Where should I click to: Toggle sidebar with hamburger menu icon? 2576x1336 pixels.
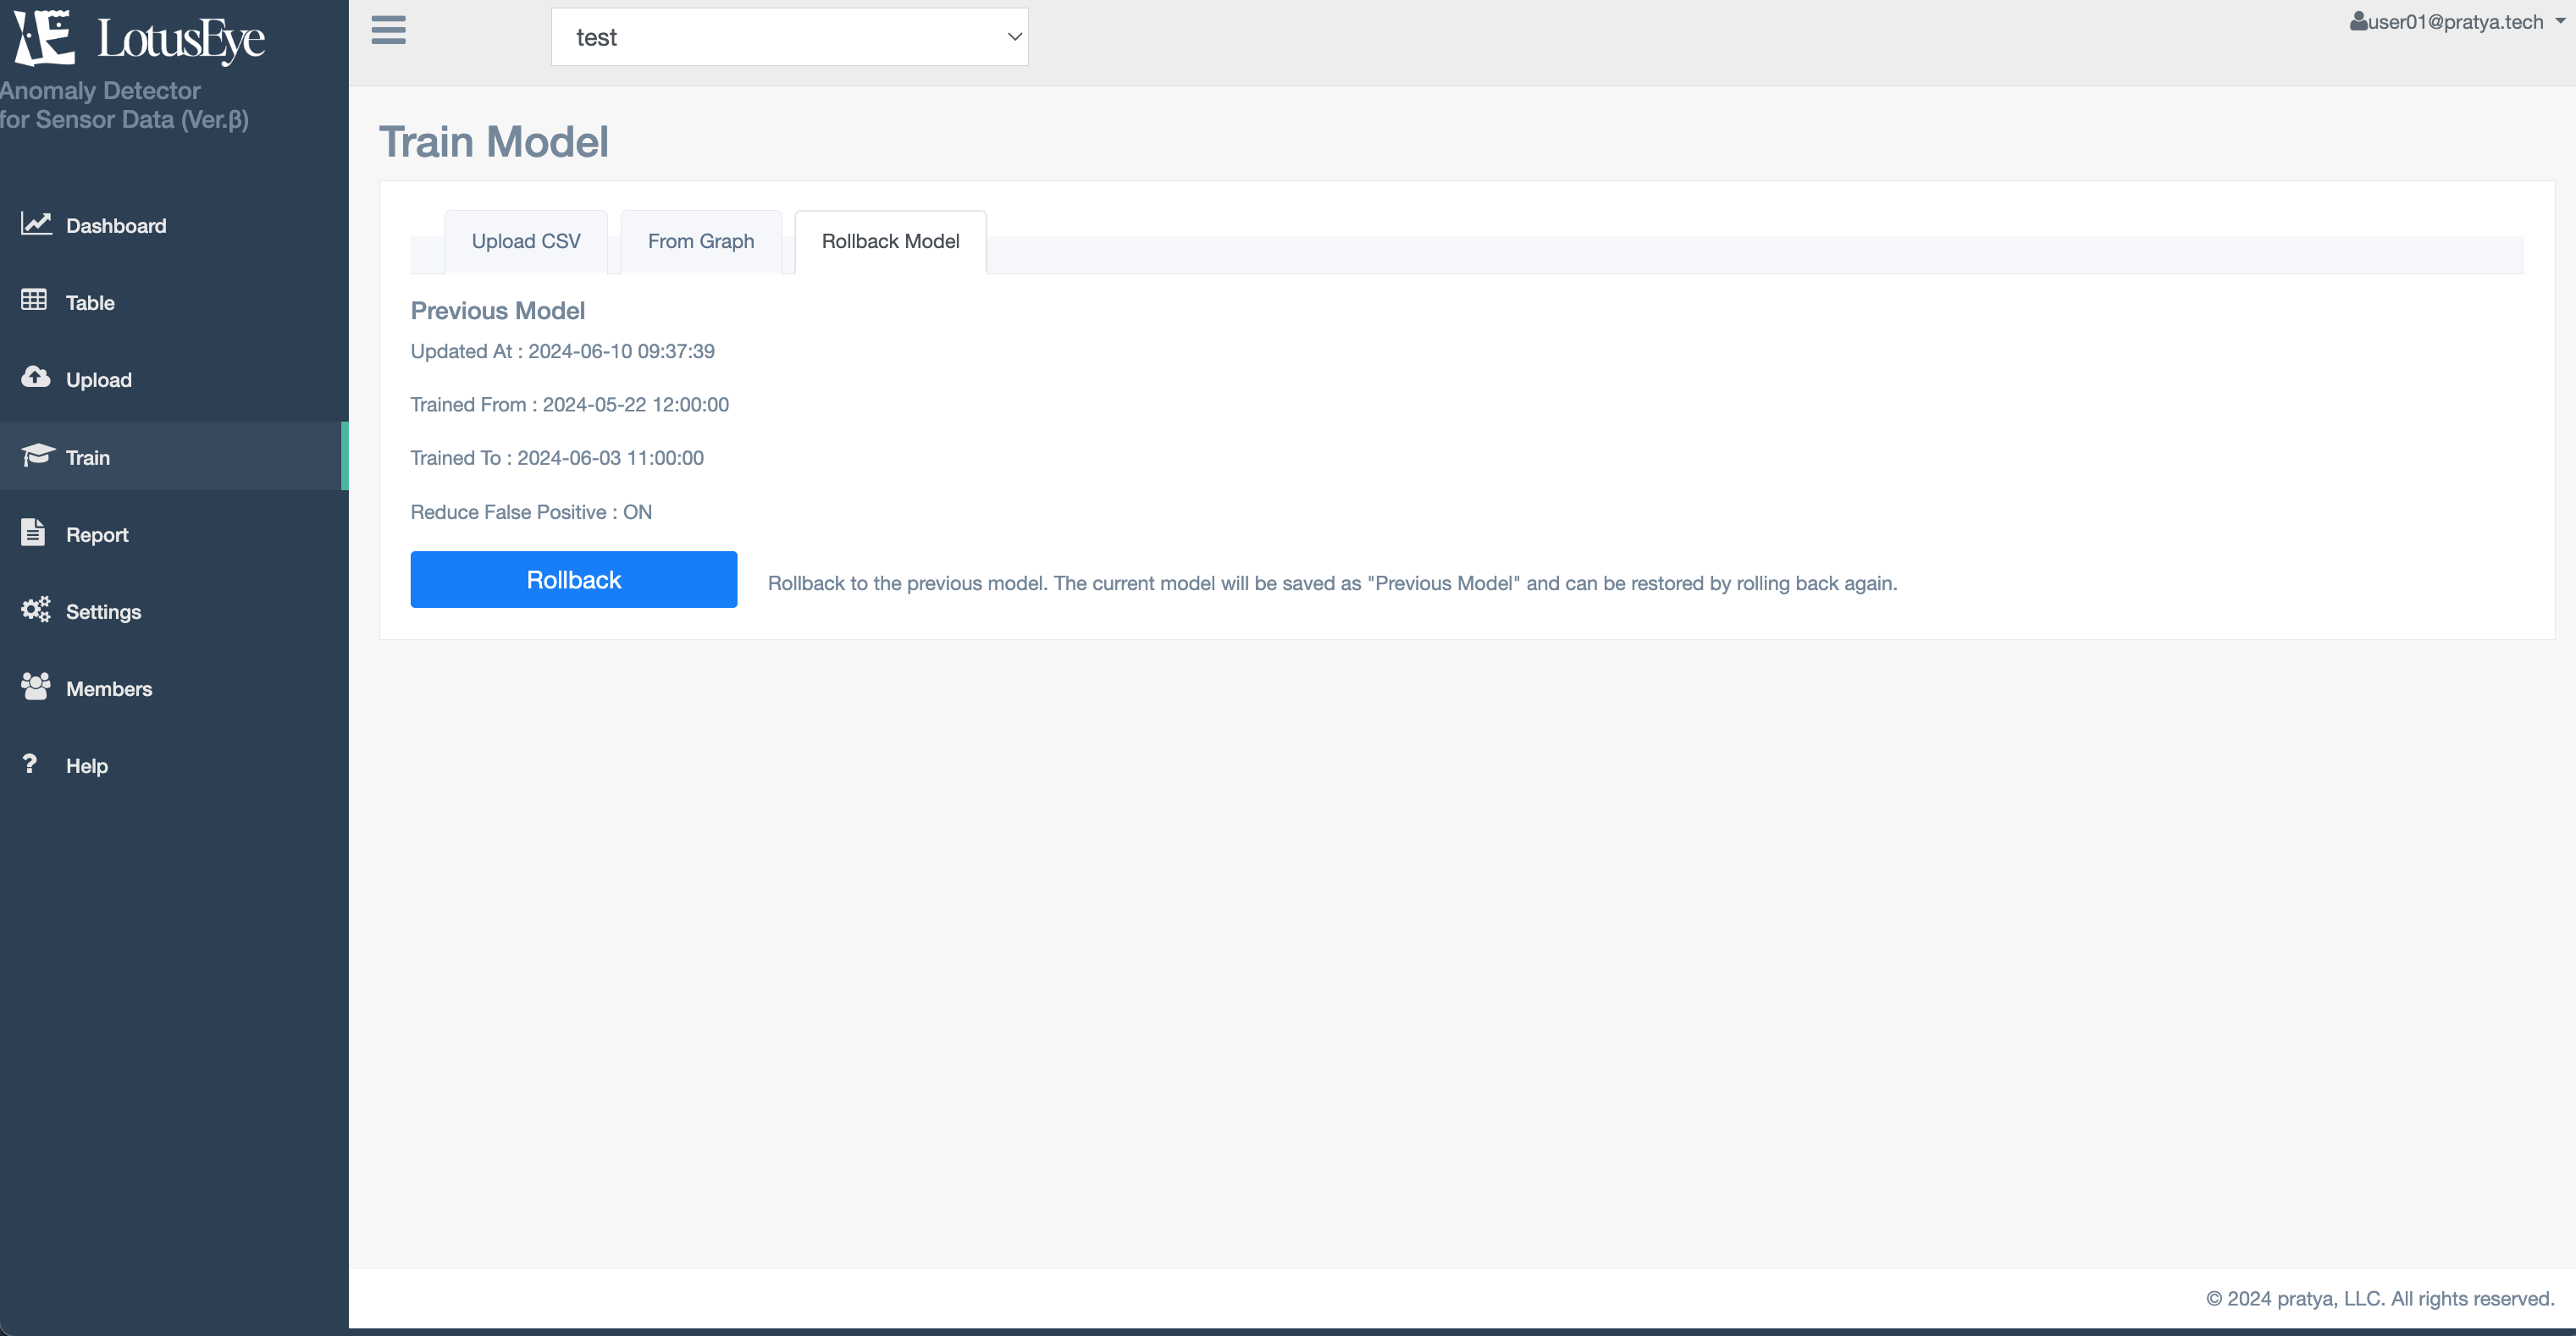point(388,30)
